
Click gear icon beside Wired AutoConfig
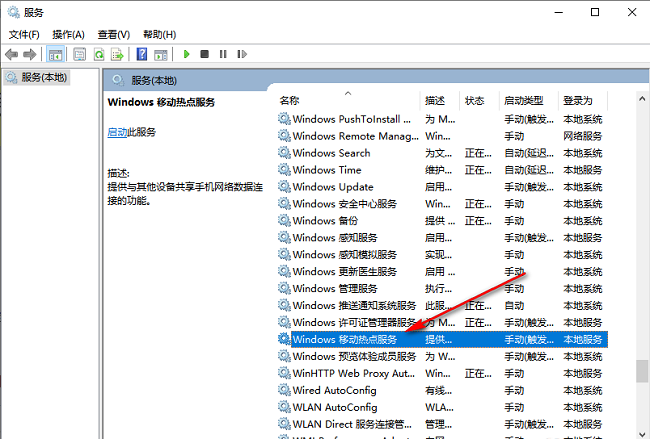284,390
